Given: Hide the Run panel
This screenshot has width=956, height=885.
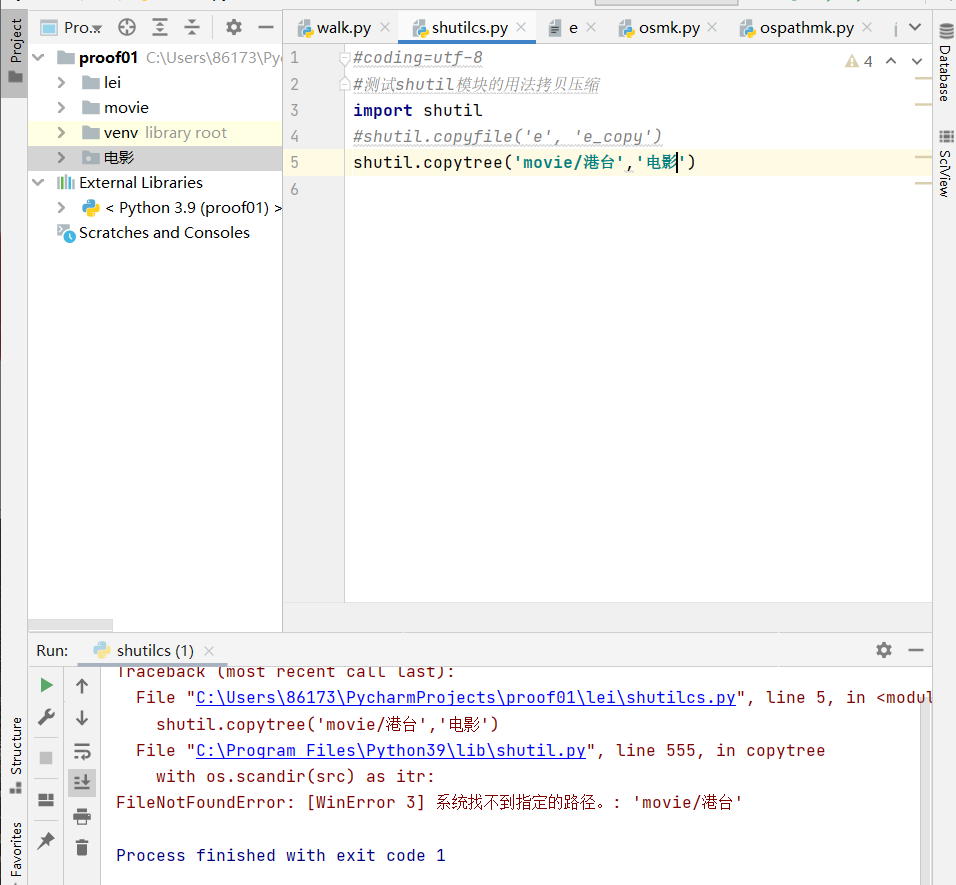Looking at the screenshot, I should [x=916, y=650].
